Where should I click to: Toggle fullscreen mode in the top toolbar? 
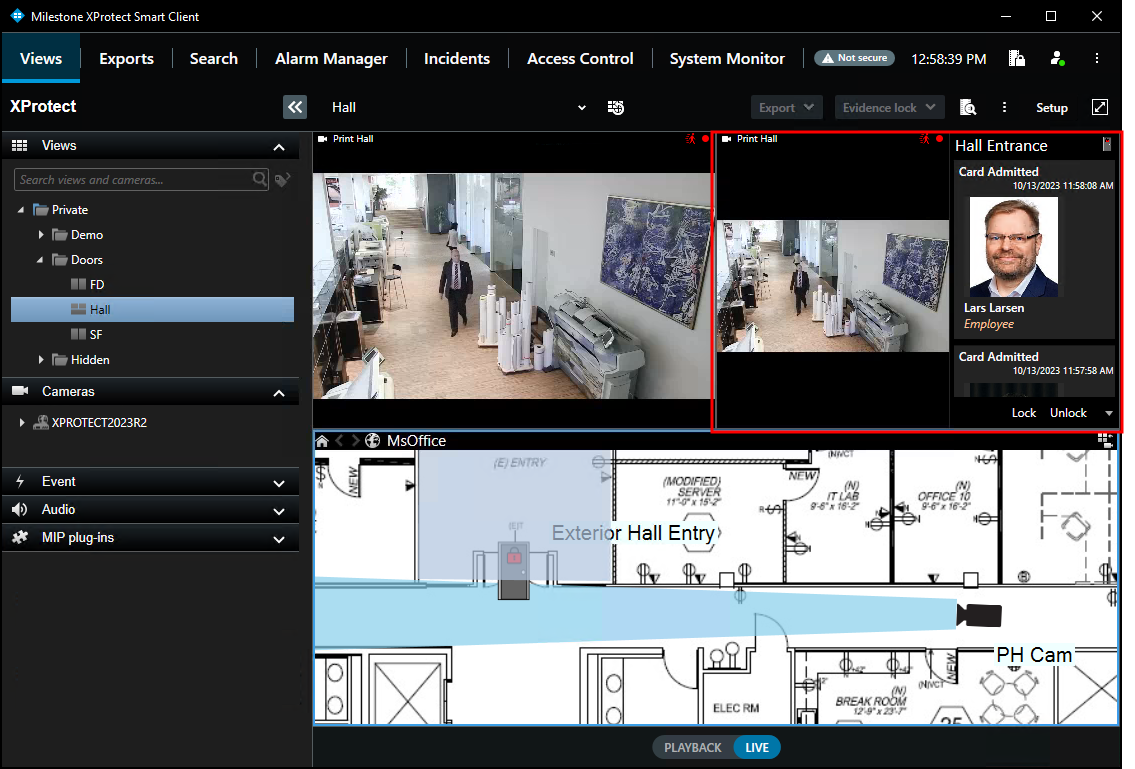(x=1100, y=107)
